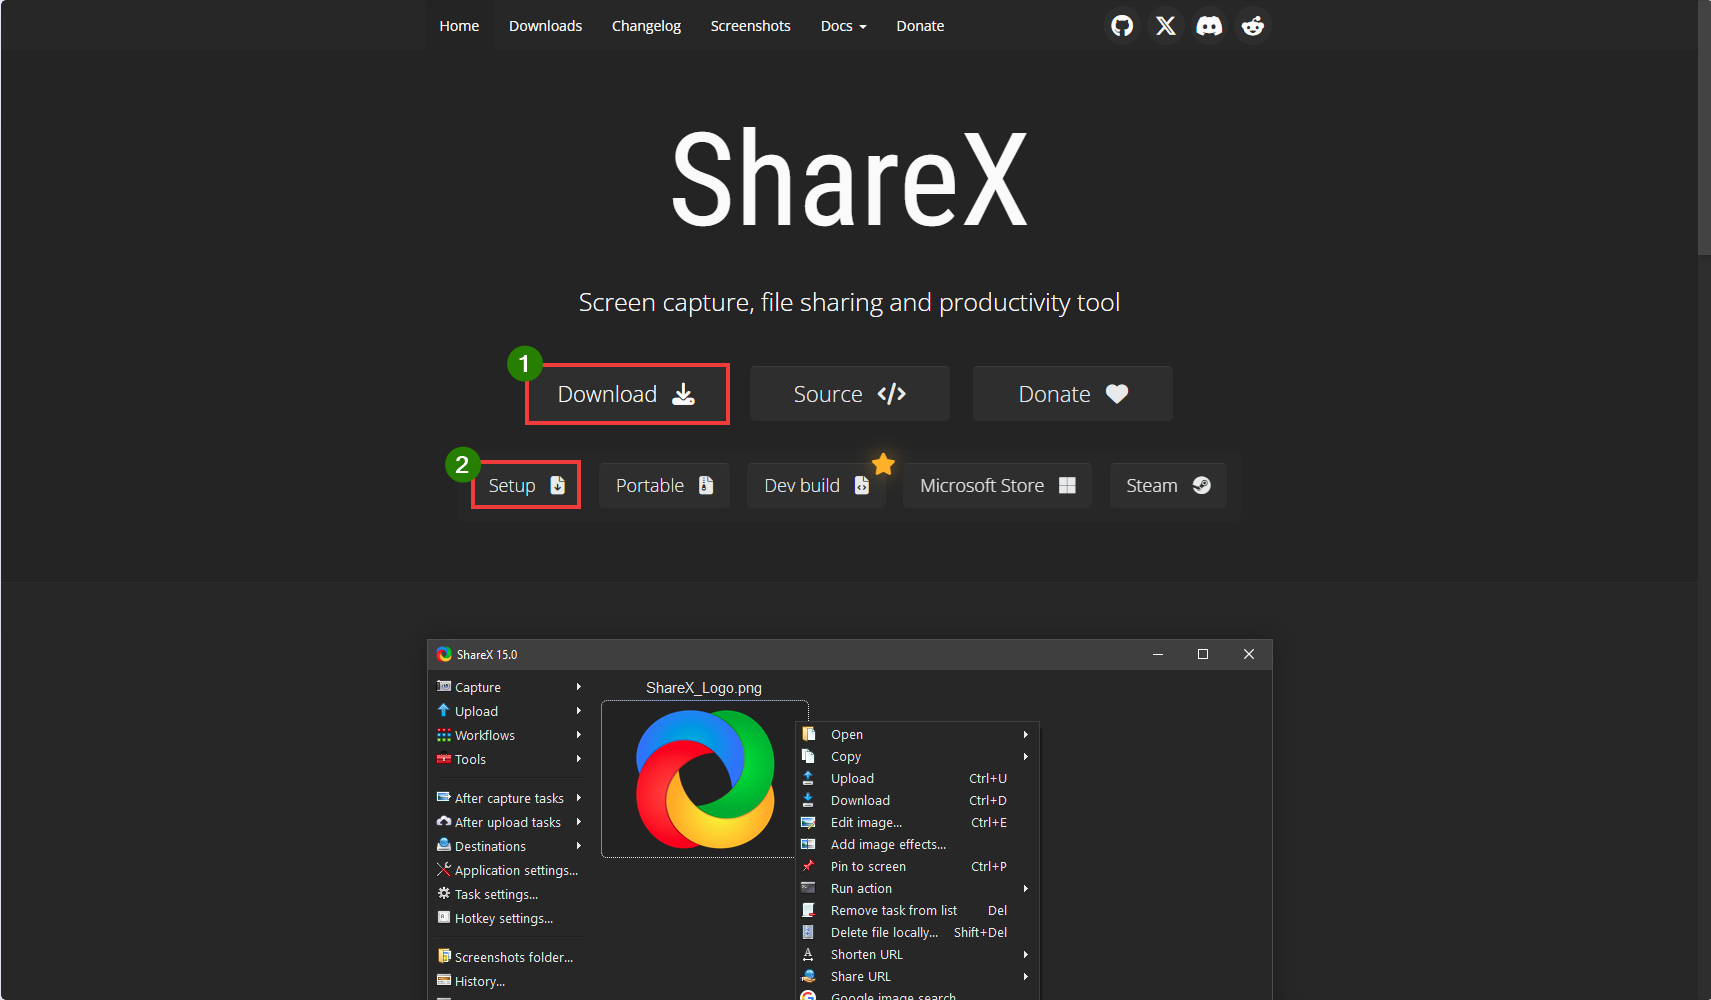
Task: Click the tagline "Screen capture, file sharing and productivity tool"
Action: pyautogui.click(x=849, y=302)
